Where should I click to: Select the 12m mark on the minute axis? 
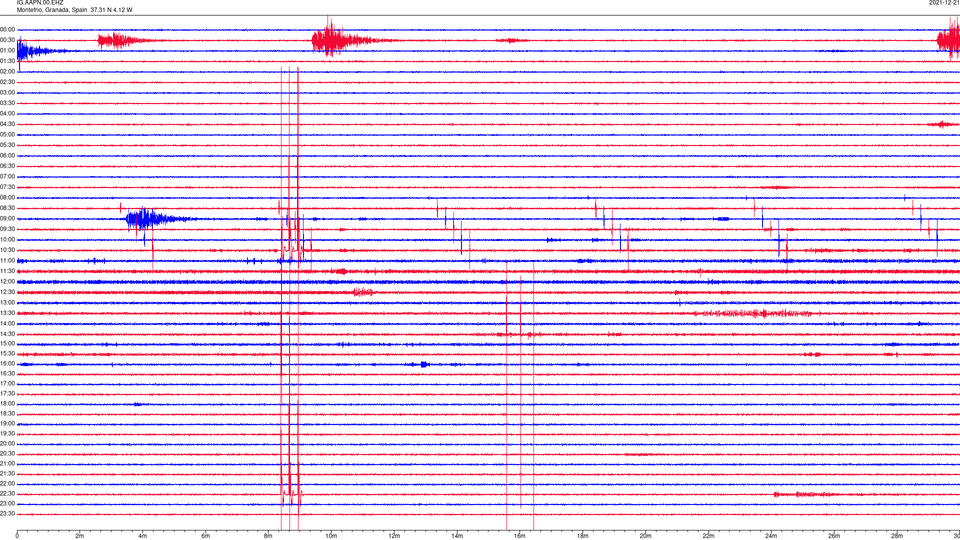point(394,536)
